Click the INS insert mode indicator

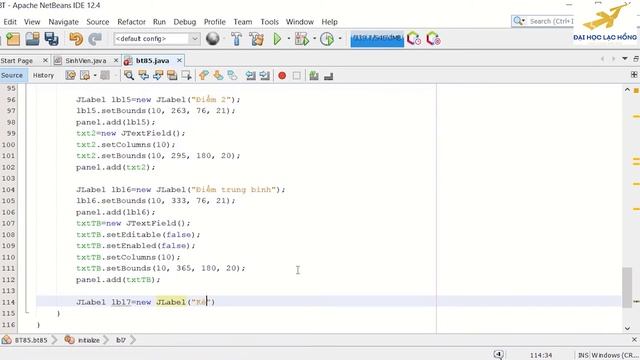point(583,356)
